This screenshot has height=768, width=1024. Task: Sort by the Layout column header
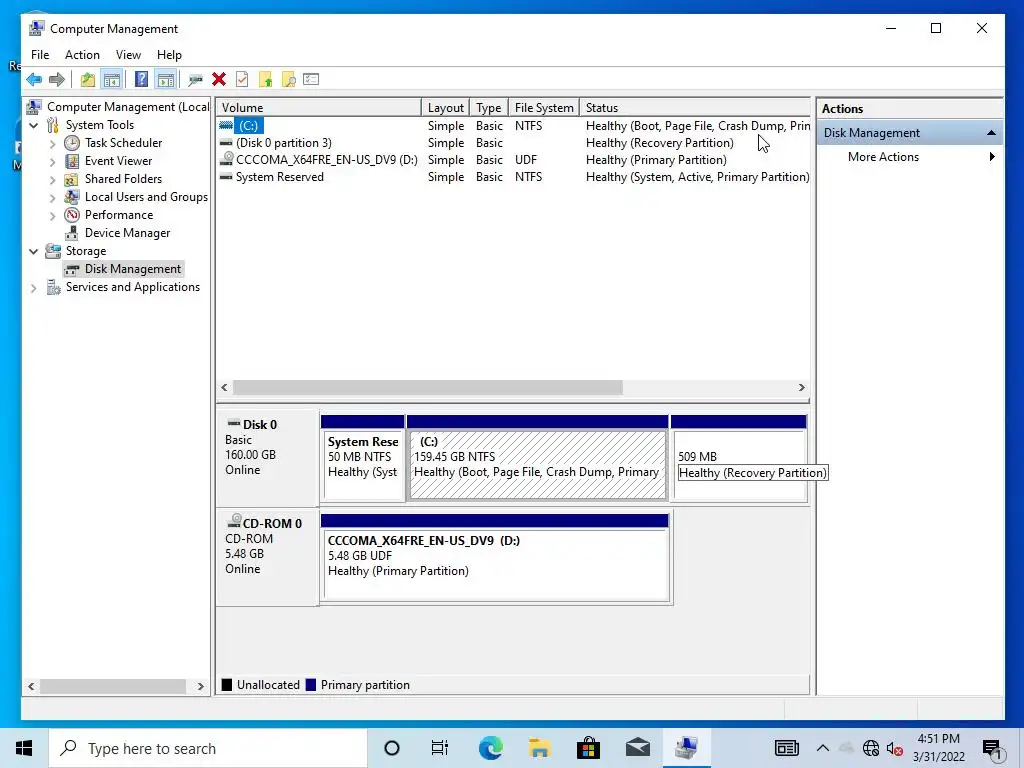[445, 108]
